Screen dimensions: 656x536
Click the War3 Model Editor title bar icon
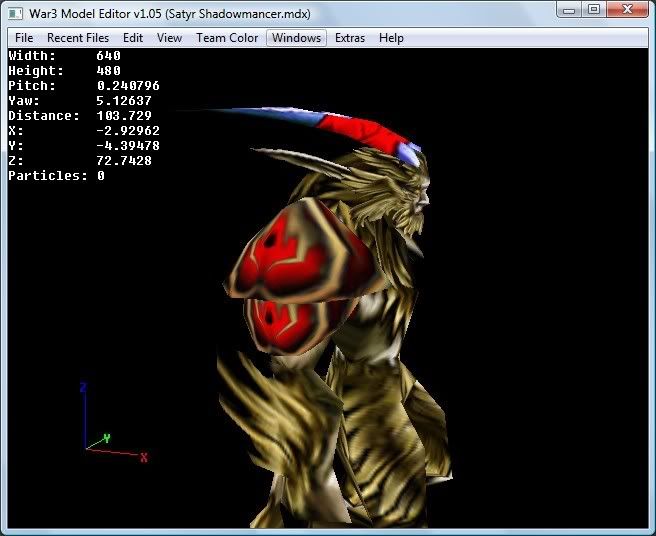(15, 13)
